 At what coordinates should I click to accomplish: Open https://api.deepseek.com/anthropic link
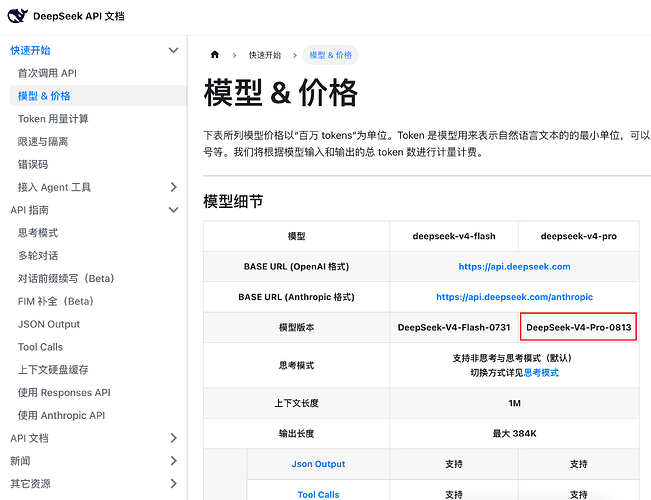514,297
